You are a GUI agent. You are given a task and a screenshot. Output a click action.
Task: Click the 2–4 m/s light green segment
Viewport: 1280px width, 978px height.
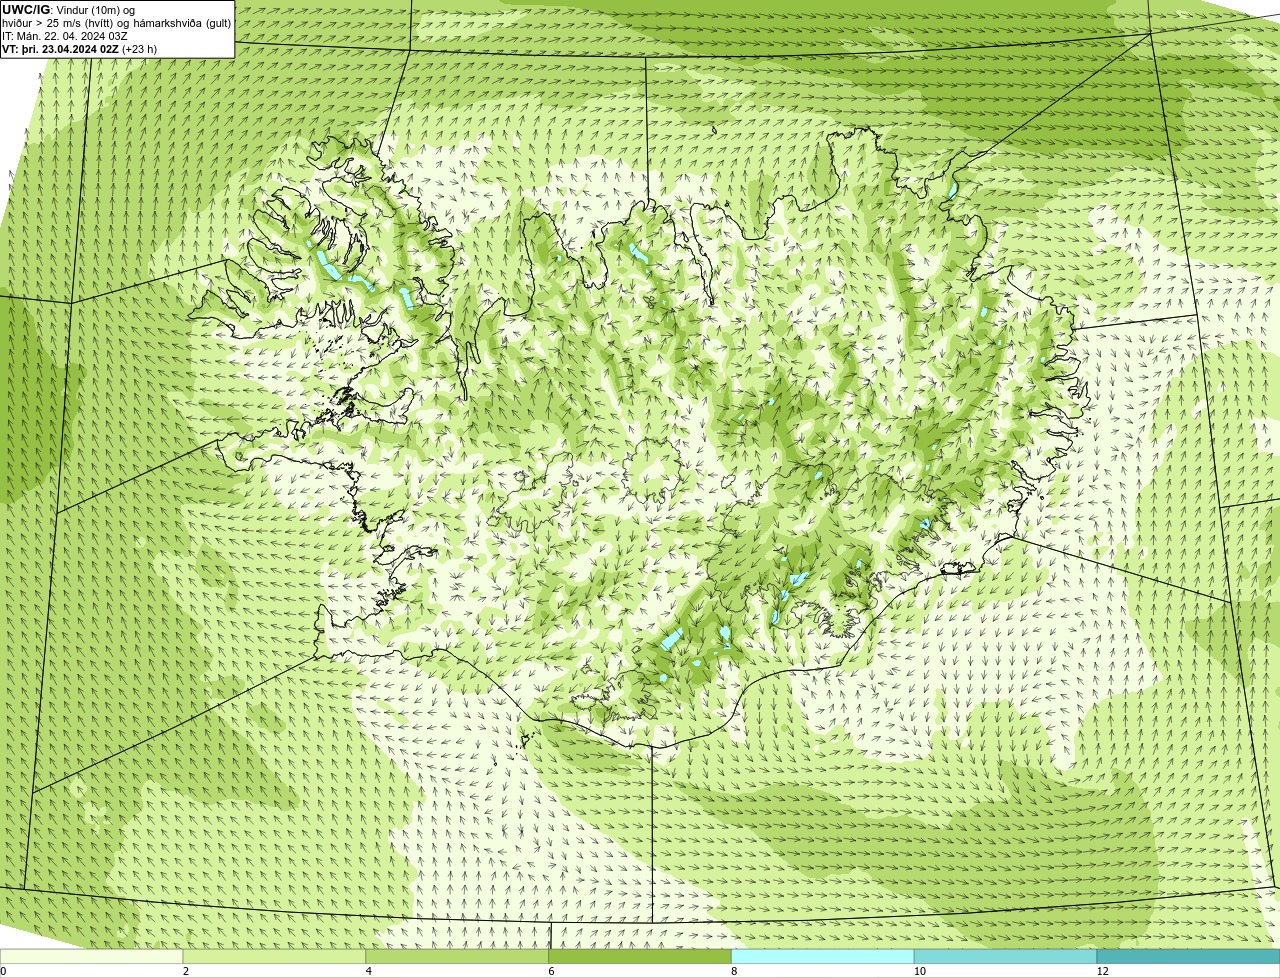click(x=275, y=956)
